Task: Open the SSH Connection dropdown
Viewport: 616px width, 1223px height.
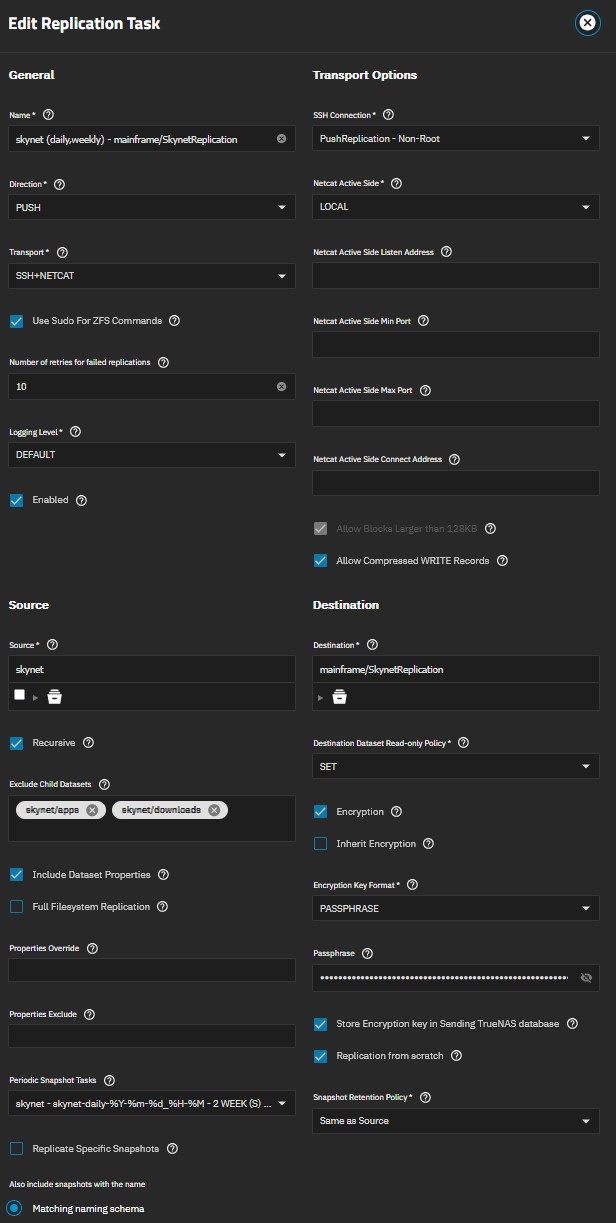Action: pos(456,139)
